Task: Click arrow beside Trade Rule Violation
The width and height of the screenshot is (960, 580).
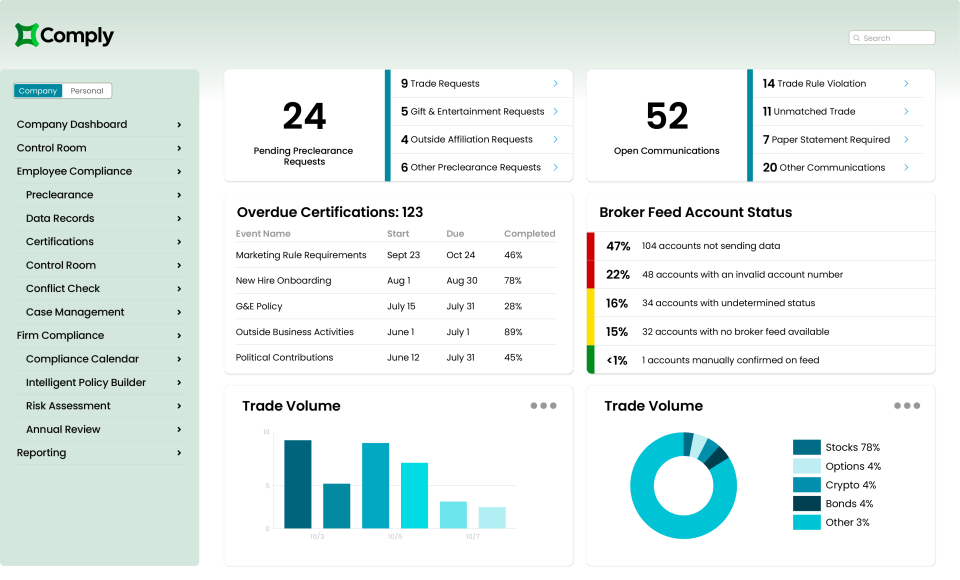Action: tap(906, 84)
